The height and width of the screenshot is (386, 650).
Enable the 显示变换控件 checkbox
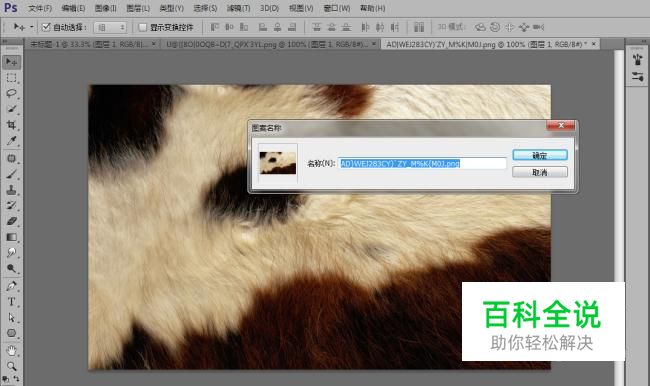pyautogui.click(x=142, y=27)
